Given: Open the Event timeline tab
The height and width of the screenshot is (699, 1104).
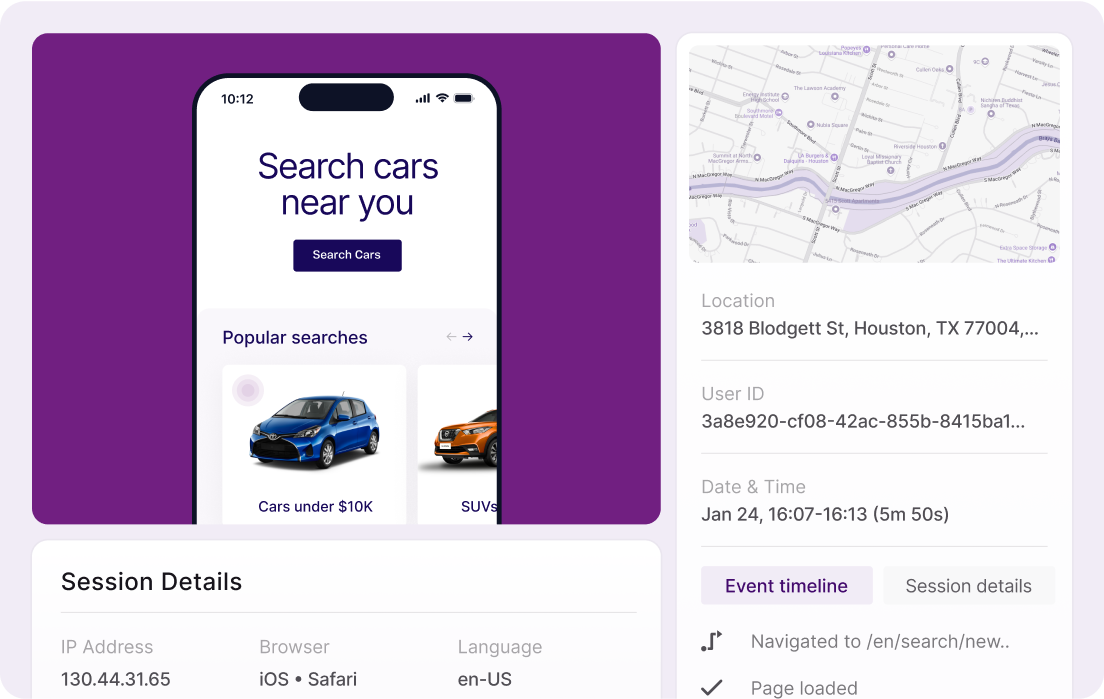Looking at the screenshot, I should (x=786, y=586).
